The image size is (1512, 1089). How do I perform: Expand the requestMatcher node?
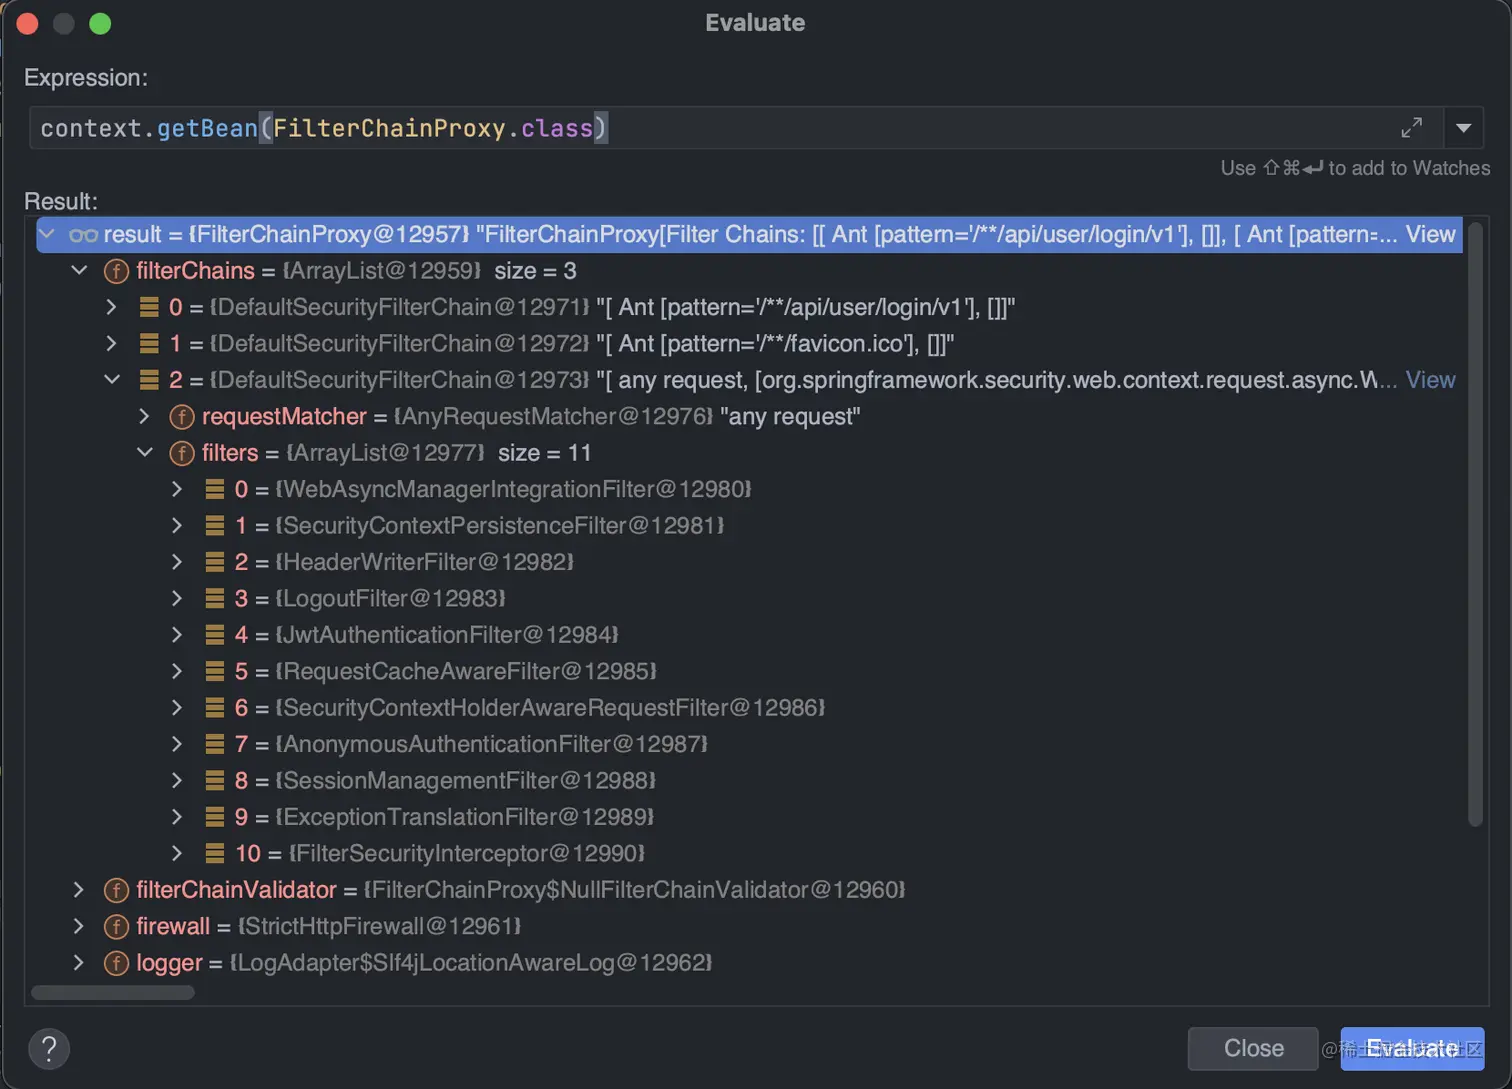tap(144, 417)
